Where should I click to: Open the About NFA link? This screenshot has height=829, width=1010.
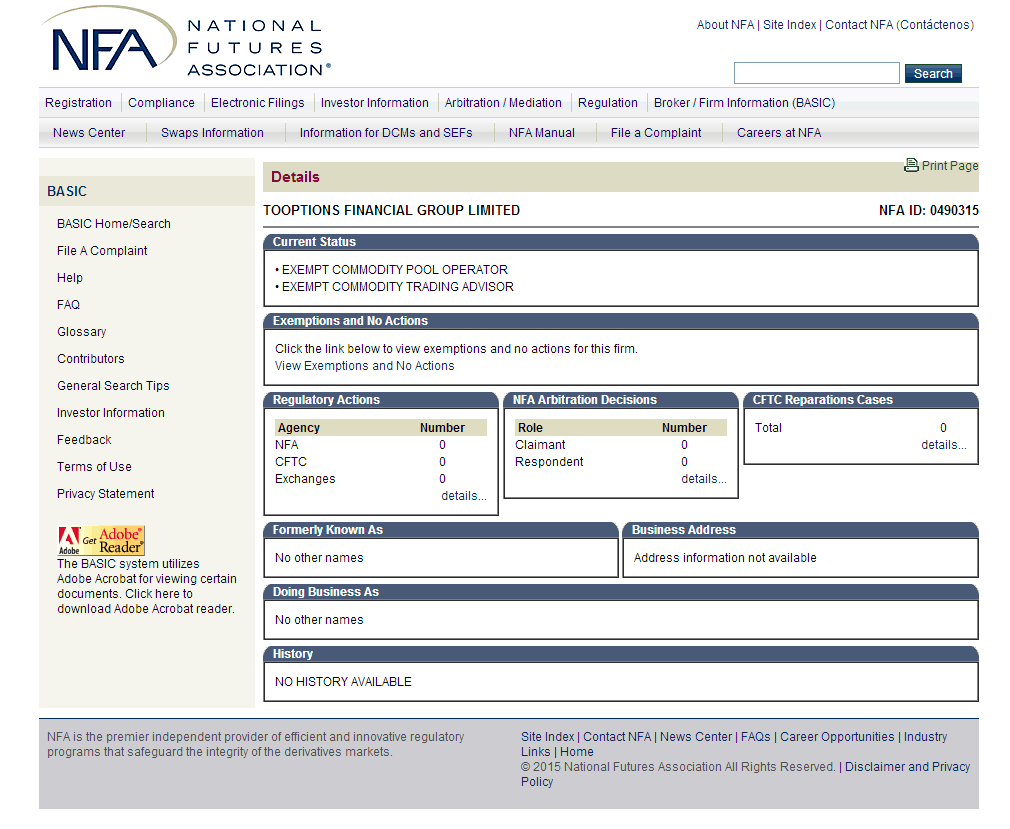(725, 25)
